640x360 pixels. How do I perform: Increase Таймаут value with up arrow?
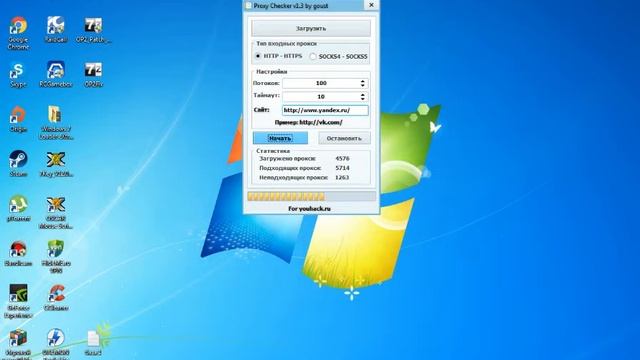[x=362, y=95]
